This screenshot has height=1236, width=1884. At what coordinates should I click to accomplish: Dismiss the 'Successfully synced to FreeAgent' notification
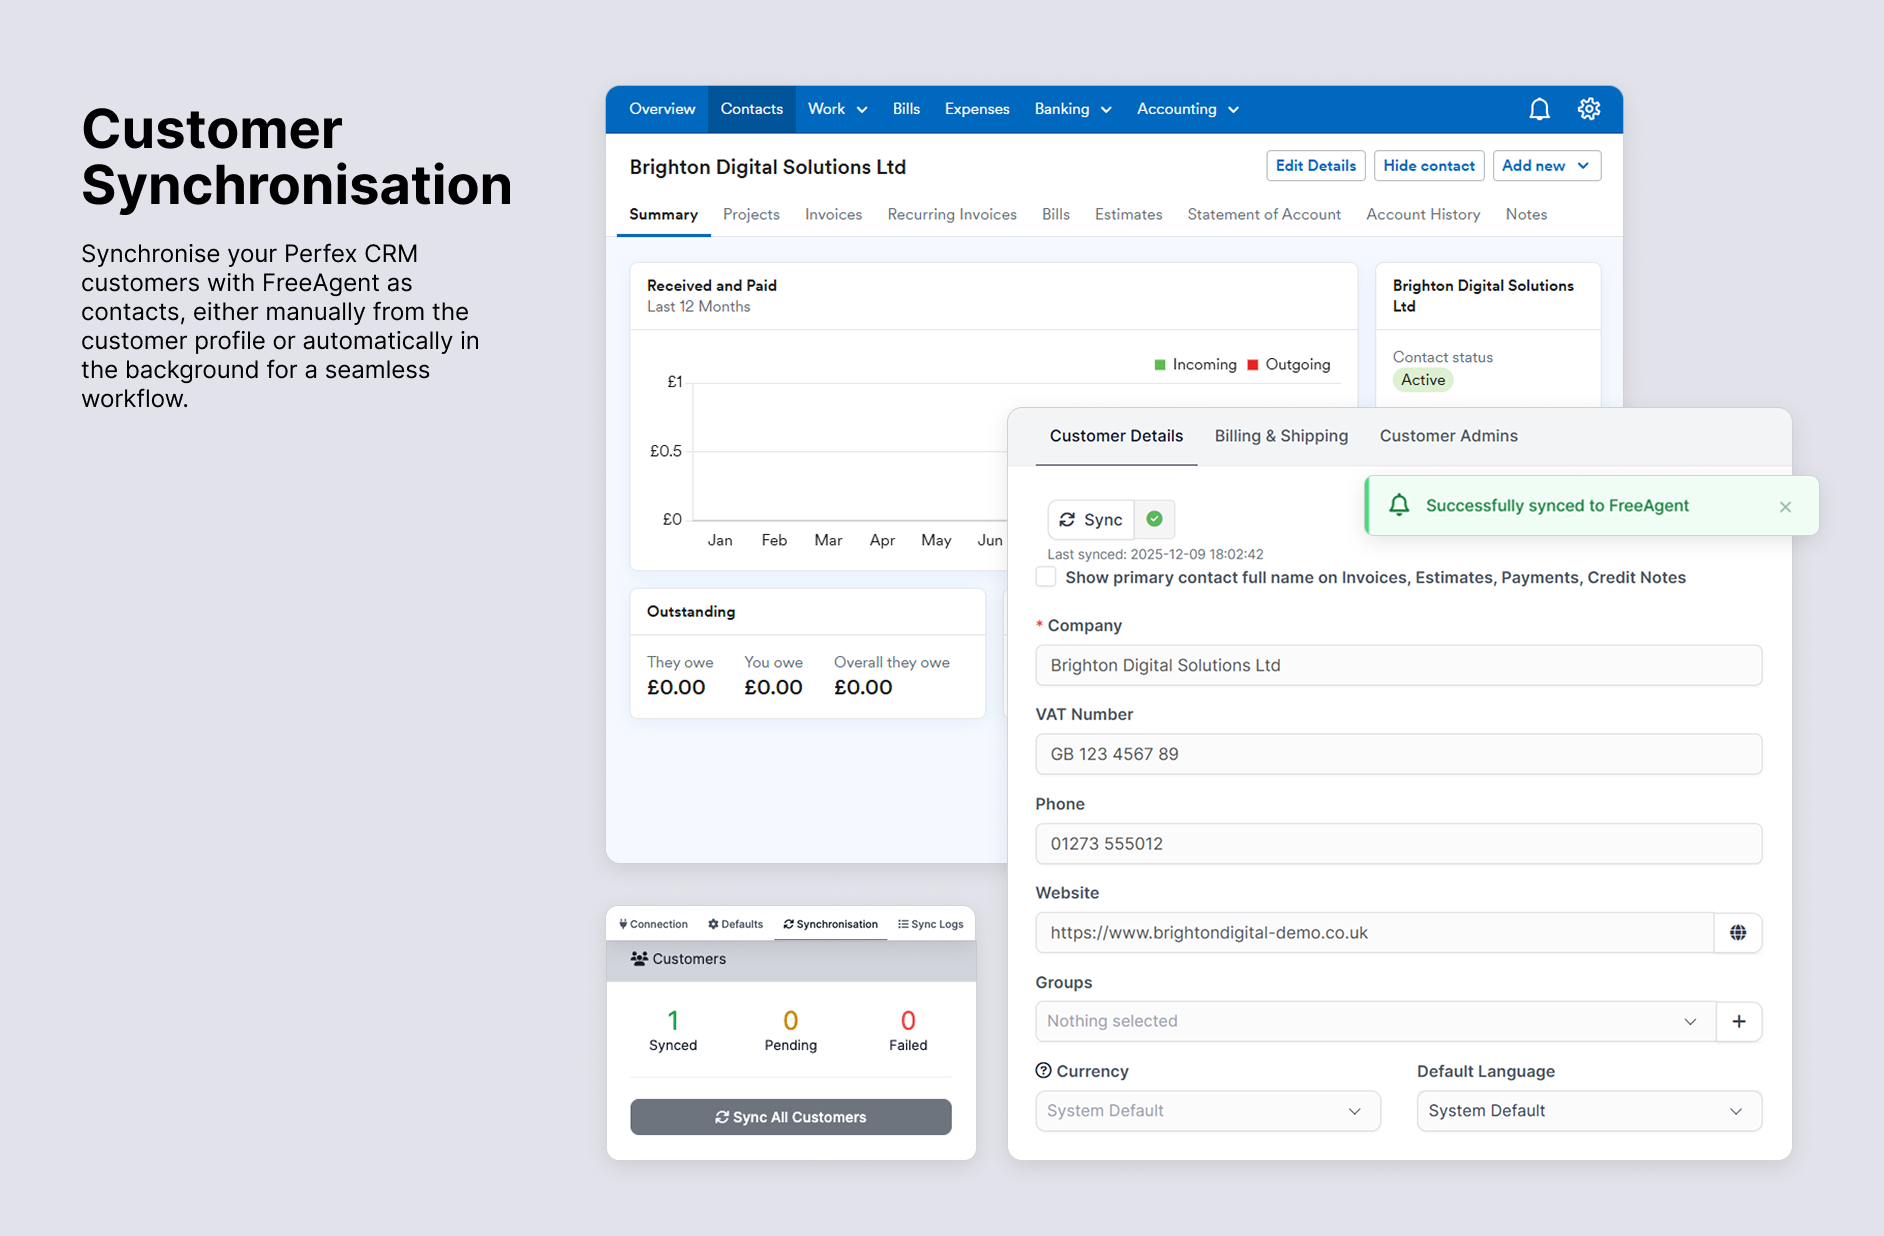click(1785, 506)
